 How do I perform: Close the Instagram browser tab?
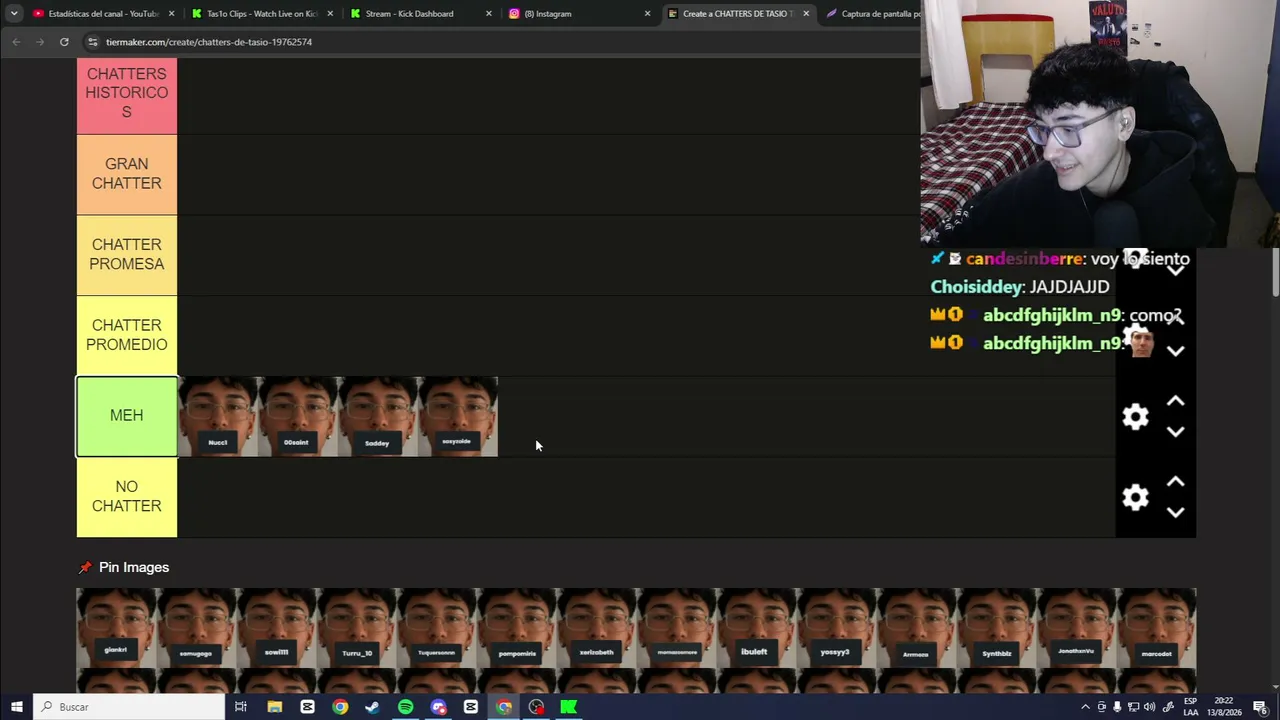click(x=647, y=14)
